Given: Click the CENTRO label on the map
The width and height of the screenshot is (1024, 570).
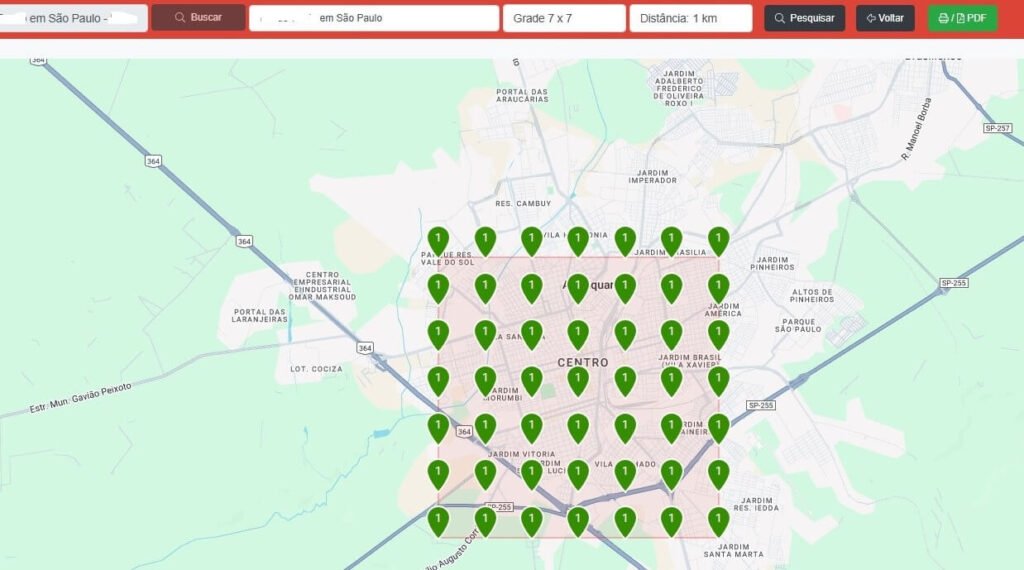Looking at the screenshot, I should tap(583, 362).
